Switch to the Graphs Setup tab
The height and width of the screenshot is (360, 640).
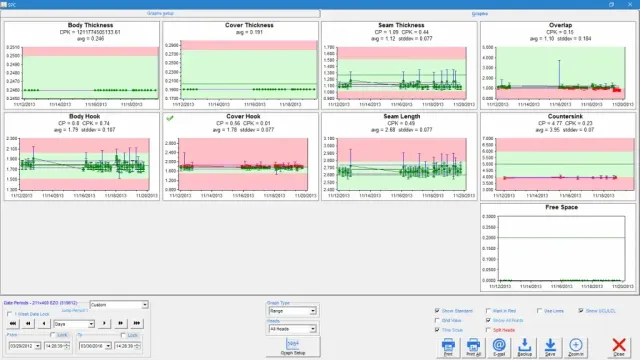point(160,13)
